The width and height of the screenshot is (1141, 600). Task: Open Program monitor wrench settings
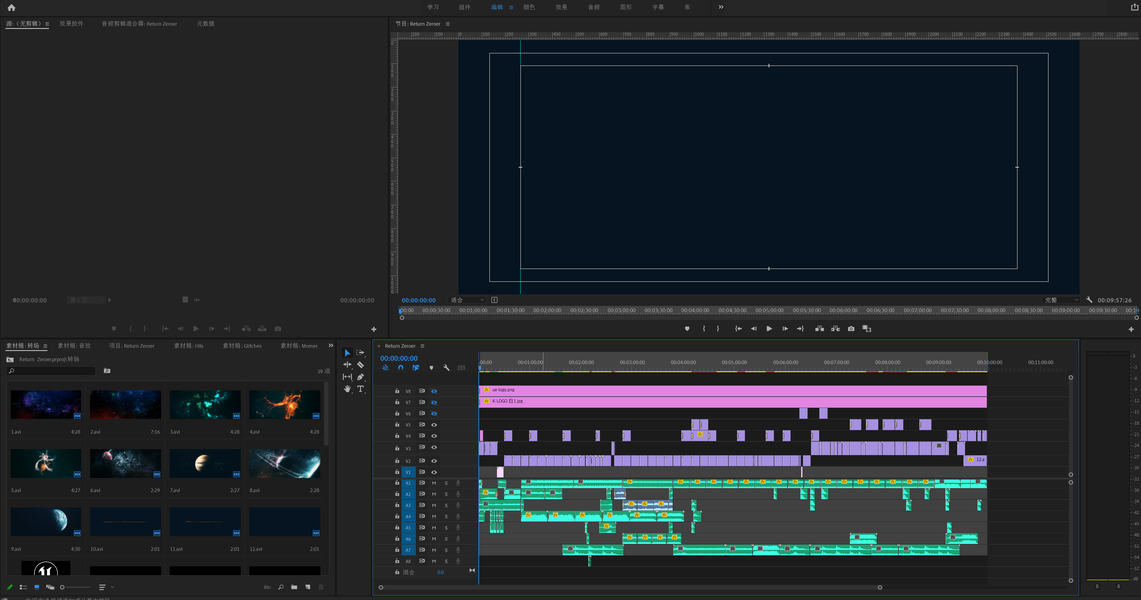click(1089, 300)
